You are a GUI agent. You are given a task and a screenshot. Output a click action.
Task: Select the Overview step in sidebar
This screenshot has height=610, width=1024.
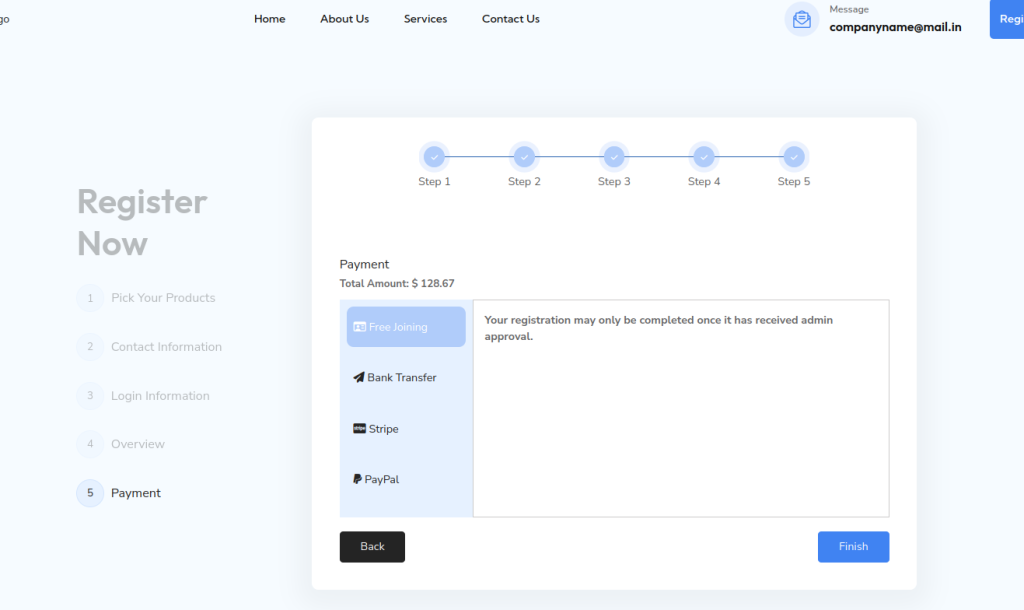[138, 444]
